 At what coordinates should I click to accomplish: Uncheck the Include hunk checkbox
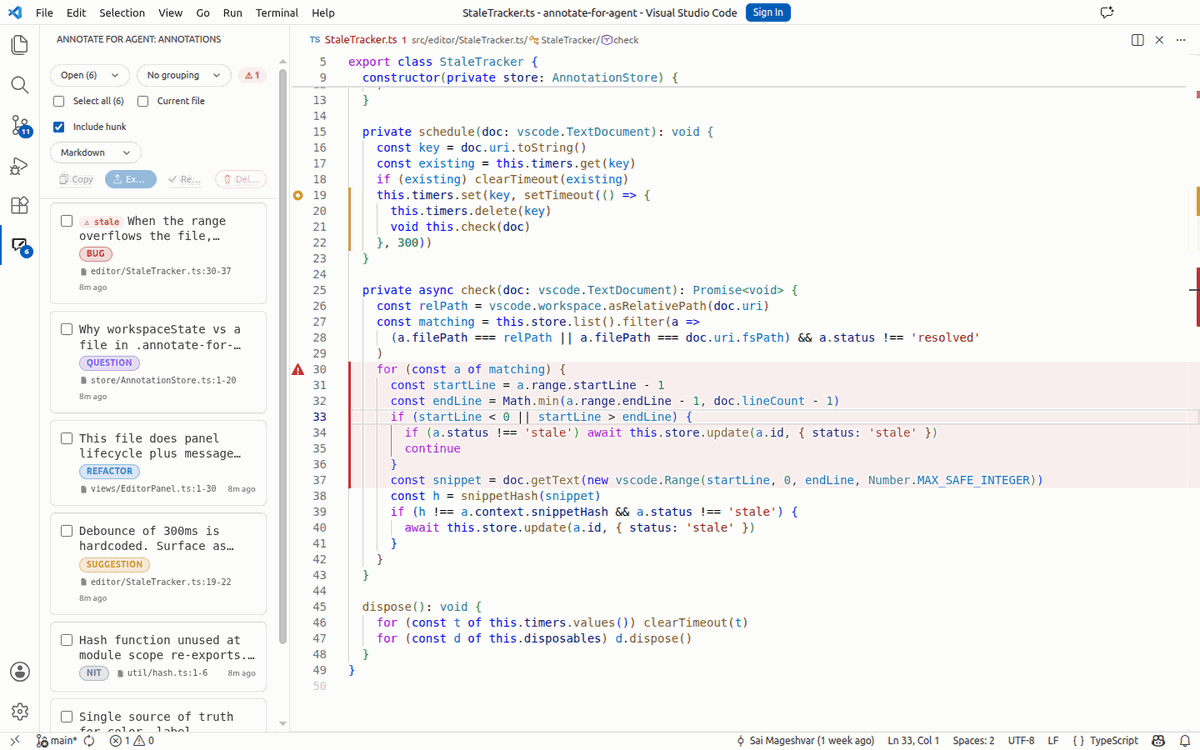point(59,127)
